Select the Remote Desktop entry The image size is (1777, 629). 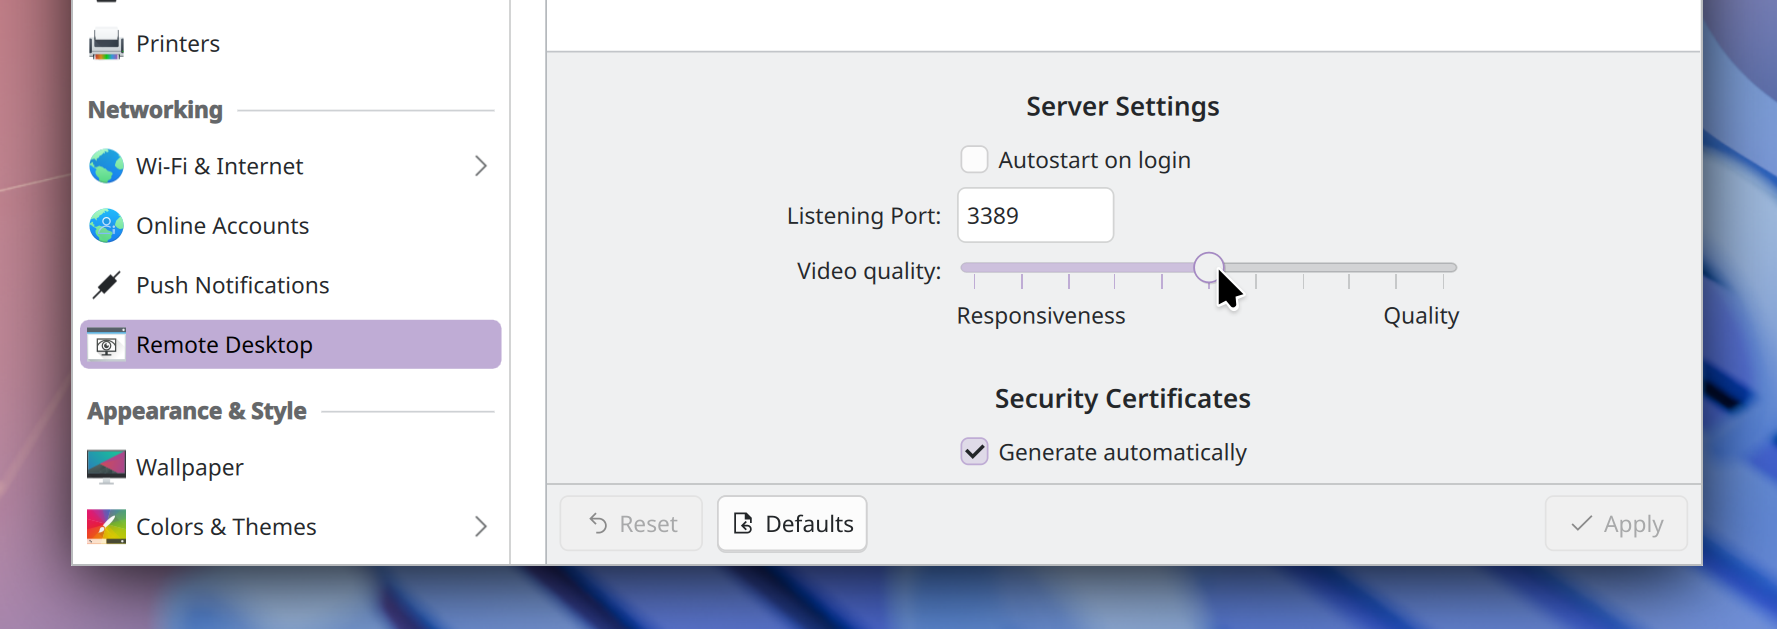pyautogui.click(x=290, y=345)
